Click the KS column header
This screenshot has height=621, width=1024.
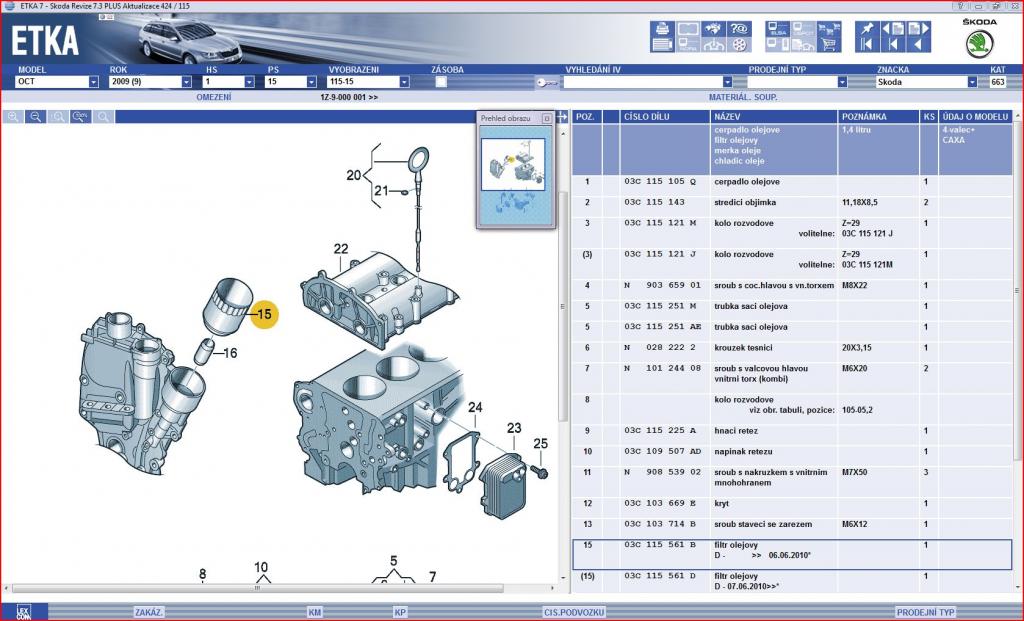click(x=929, y=117)
